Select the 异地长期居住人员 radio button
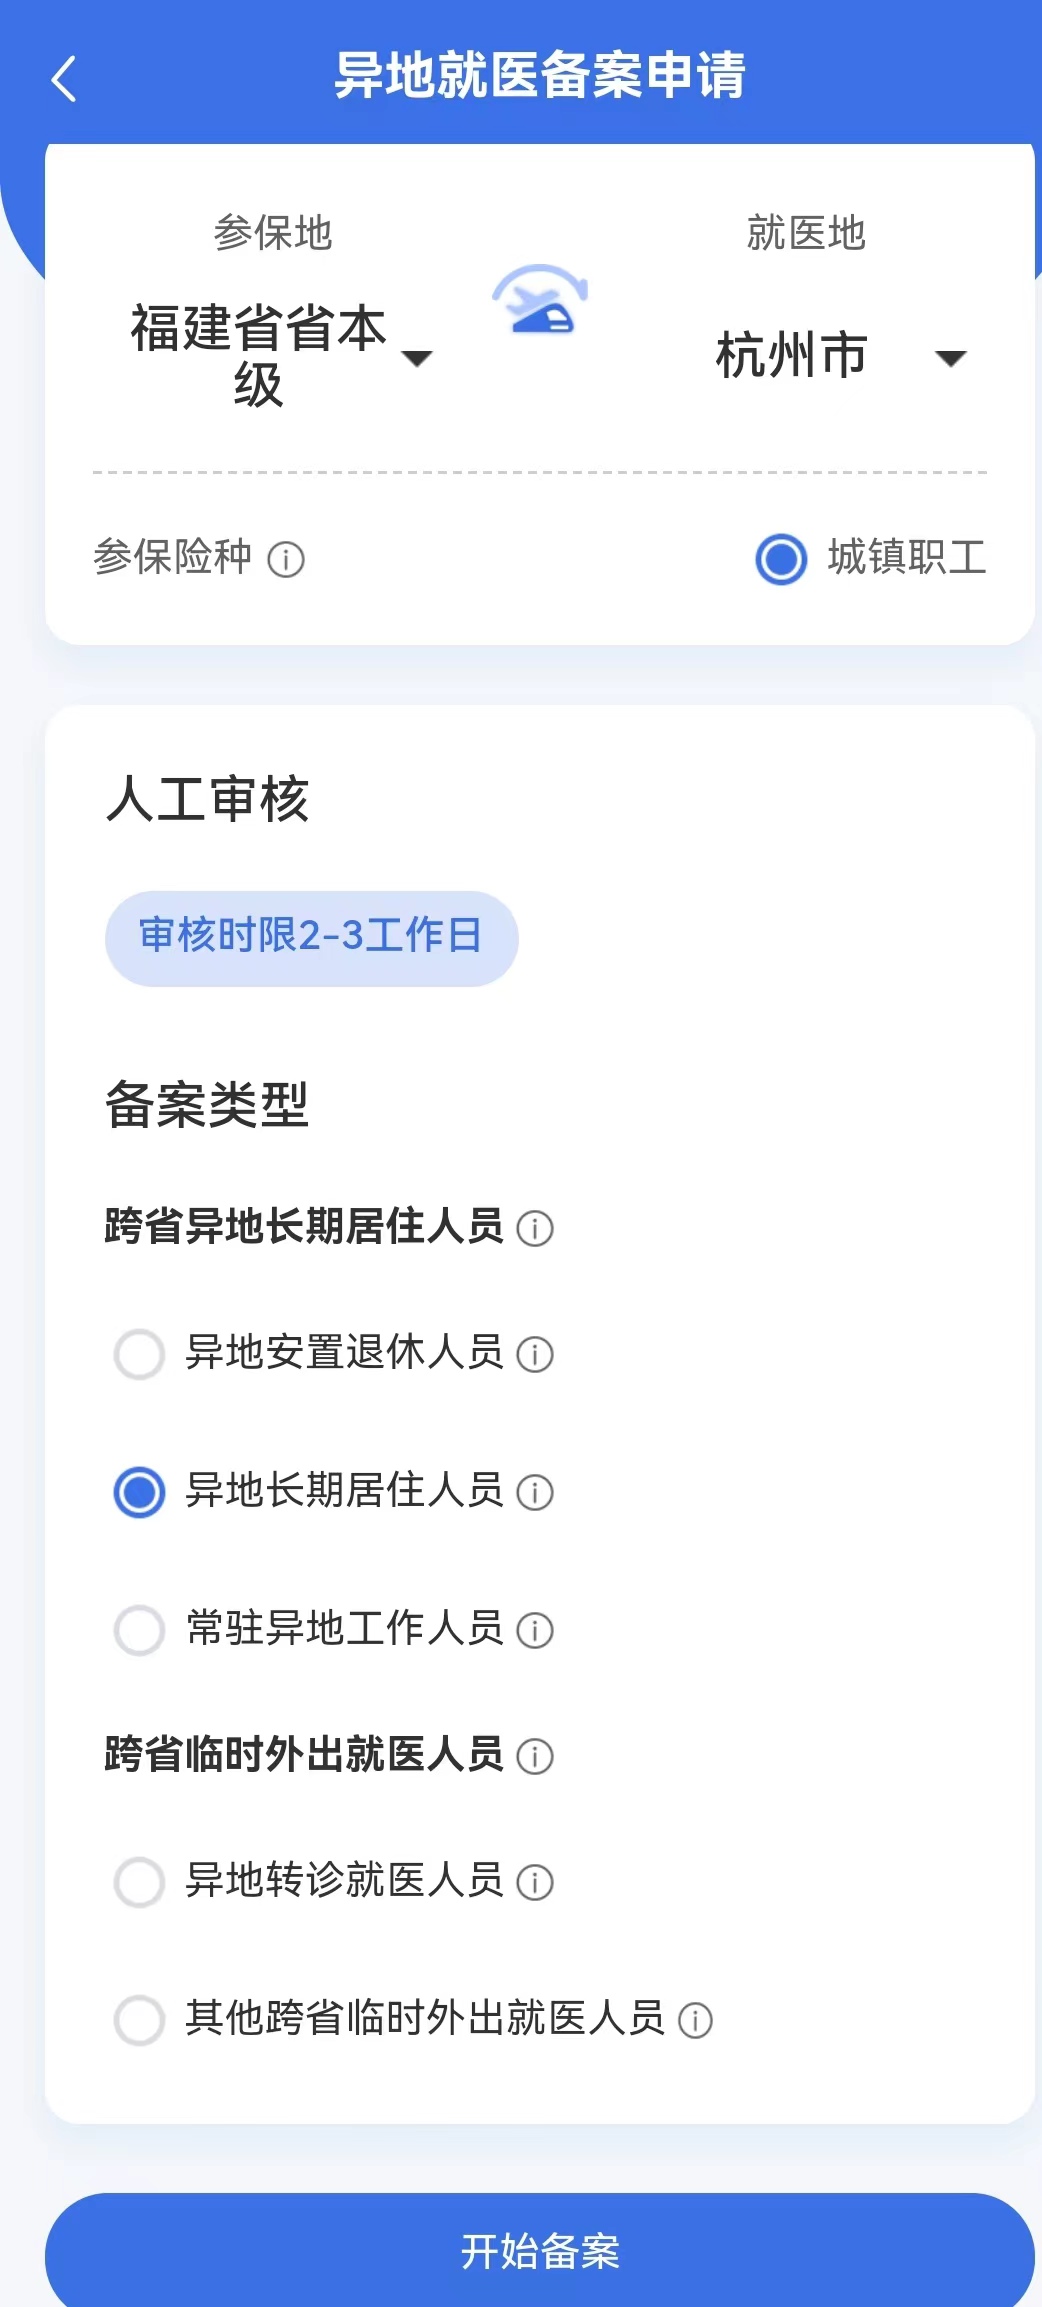This screenshot has height=2307, width=1042. [x=140, y=1492]
